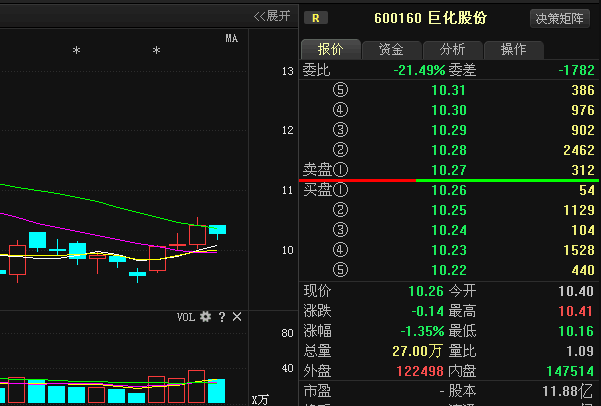Click stock title 600160 巨化股份
The image size is (601, 406).
430,18
